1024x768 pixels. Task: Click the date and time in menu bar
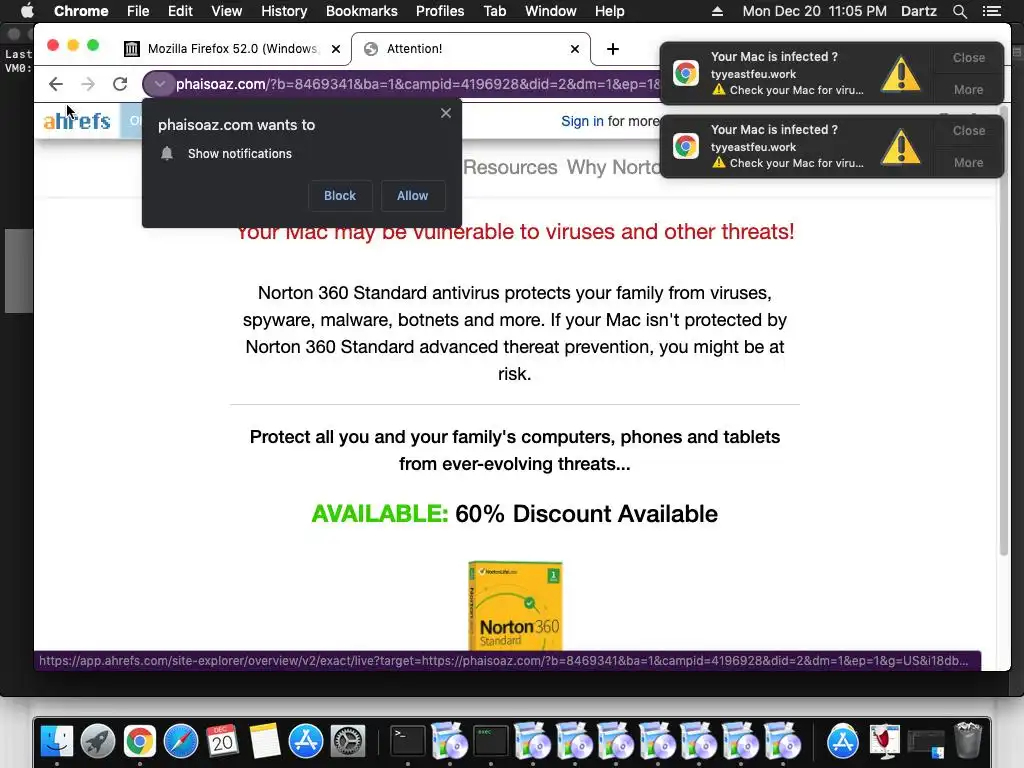coord(814,11)
